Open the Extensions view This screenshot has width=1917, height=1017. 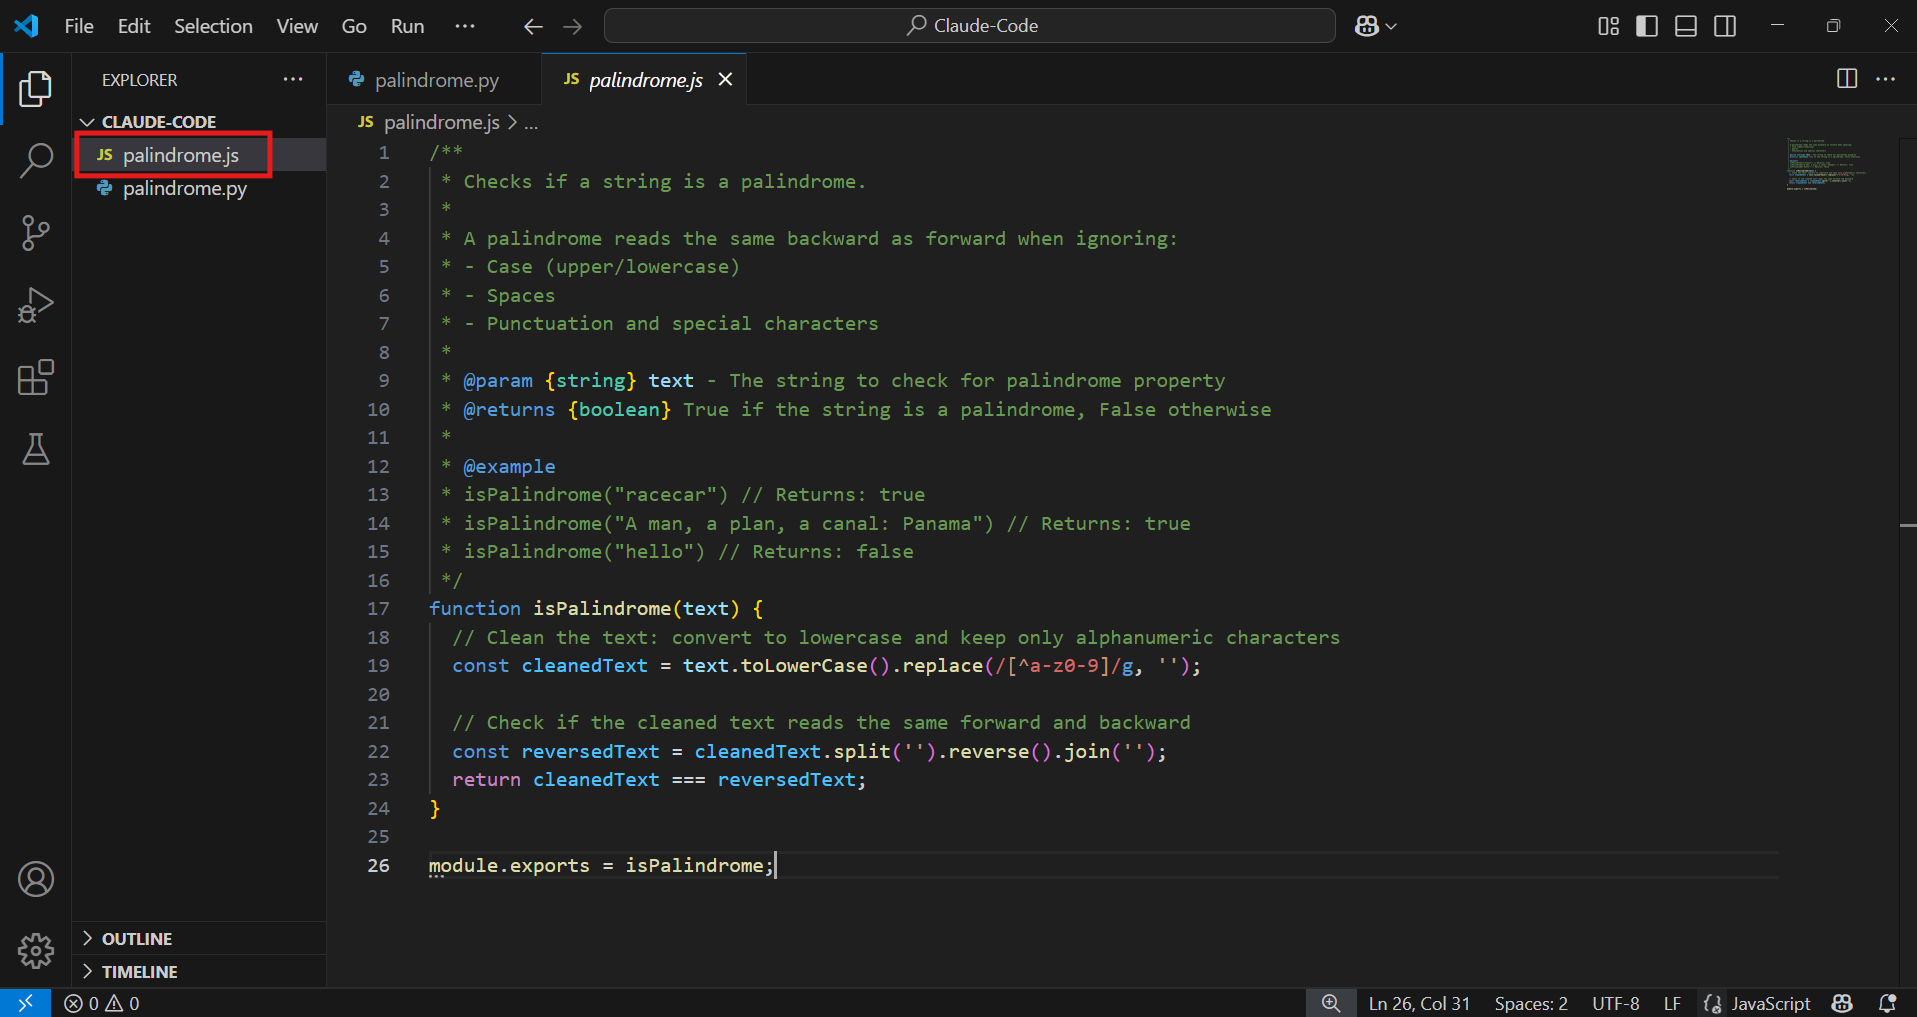[36, 378]
